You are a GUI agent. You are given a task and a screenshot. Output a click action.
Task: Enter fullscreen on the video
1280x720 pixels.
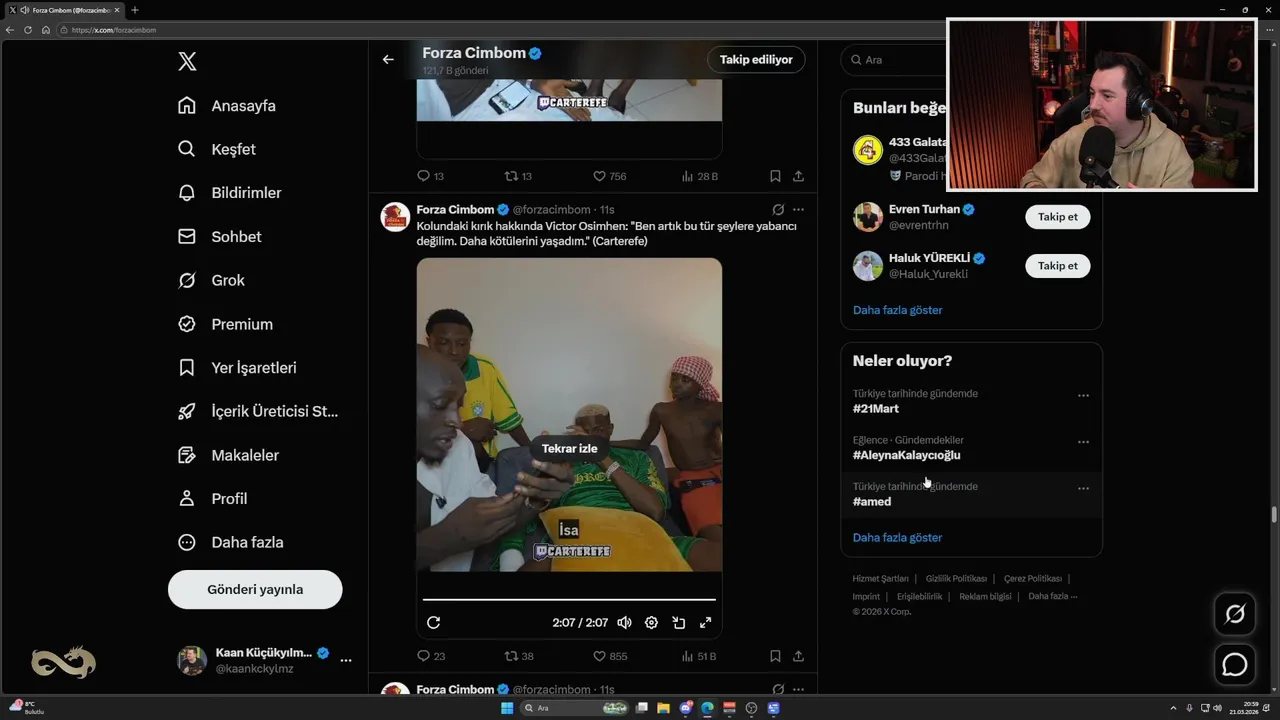[x=706, y=622]
